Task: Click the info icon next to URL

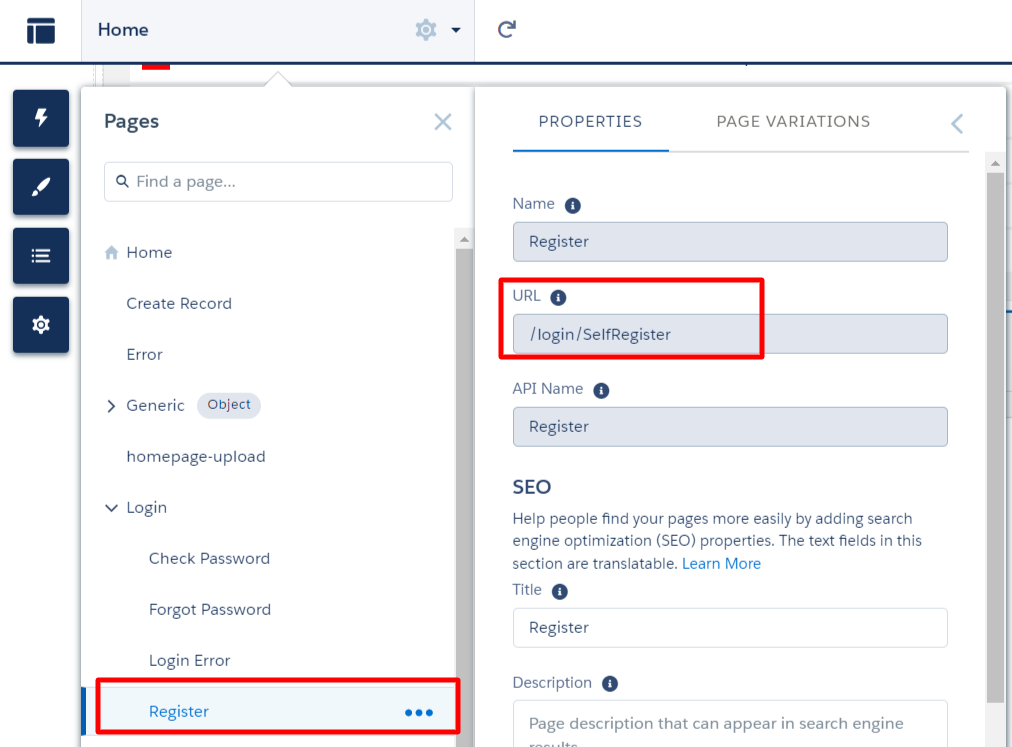Action: [559, 297]
